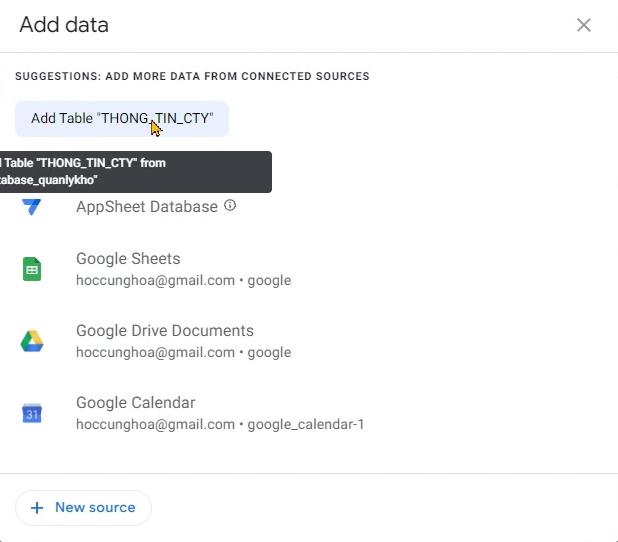
Task: Select Google Calendar data source
Action: (135, 403)
